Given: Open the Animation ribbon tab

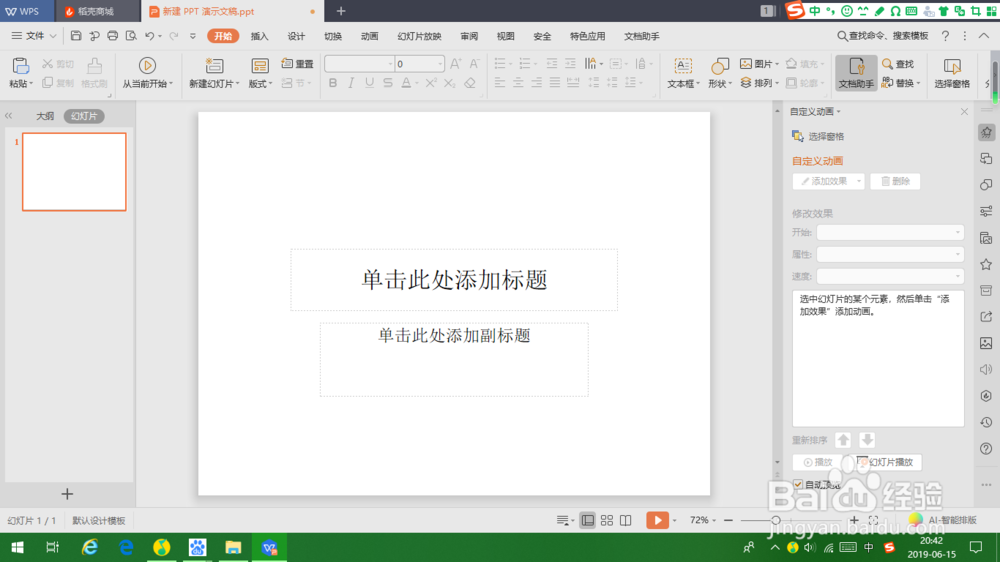Looking at the screenshot, I should (369, 36).
